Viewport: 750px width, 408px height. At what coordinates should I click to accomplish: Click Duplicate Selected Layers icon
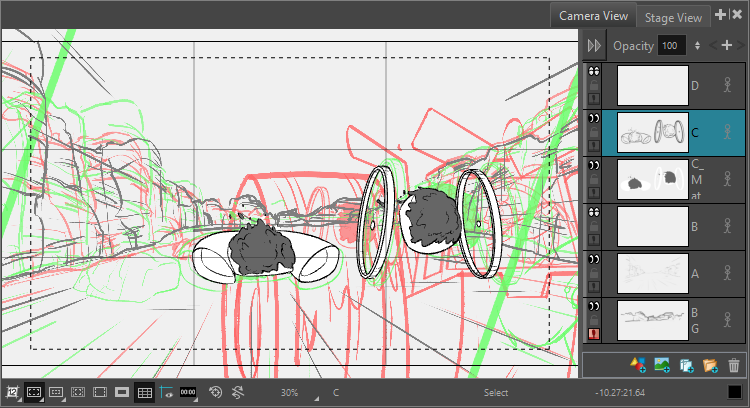tap(686, 365)
